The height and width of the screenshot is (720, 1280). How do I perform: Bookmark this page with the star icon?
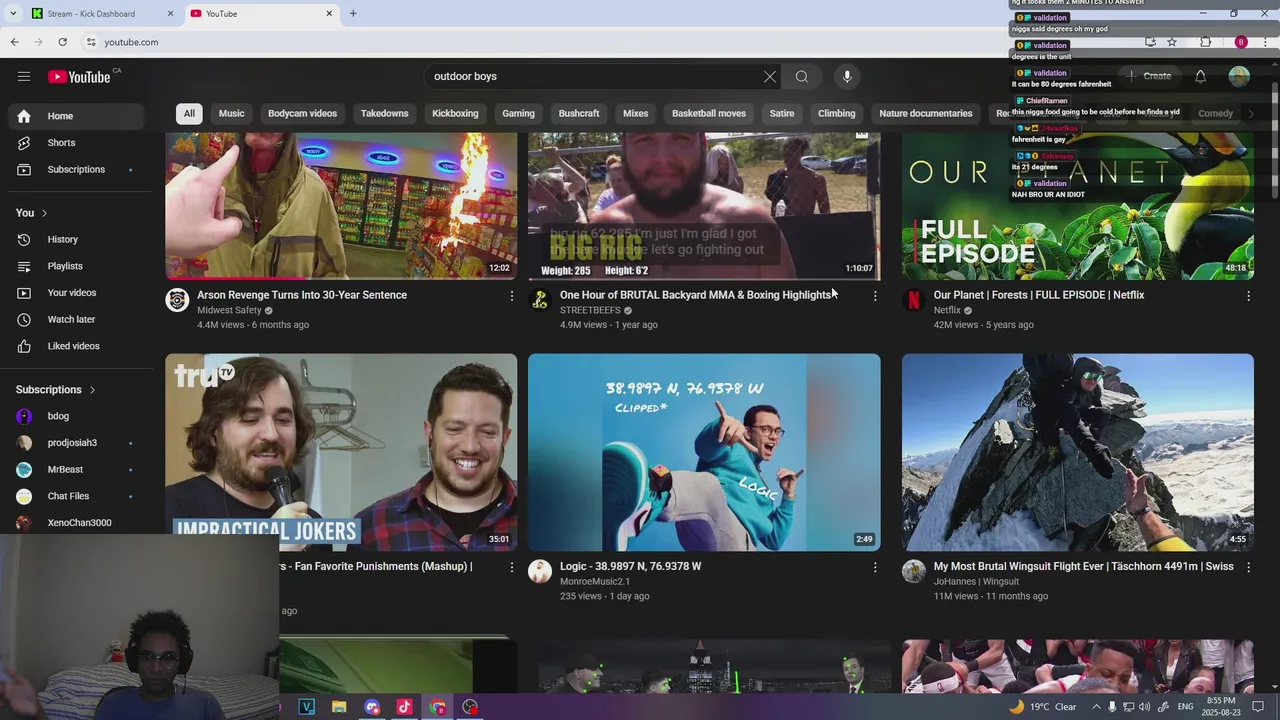1172,42
